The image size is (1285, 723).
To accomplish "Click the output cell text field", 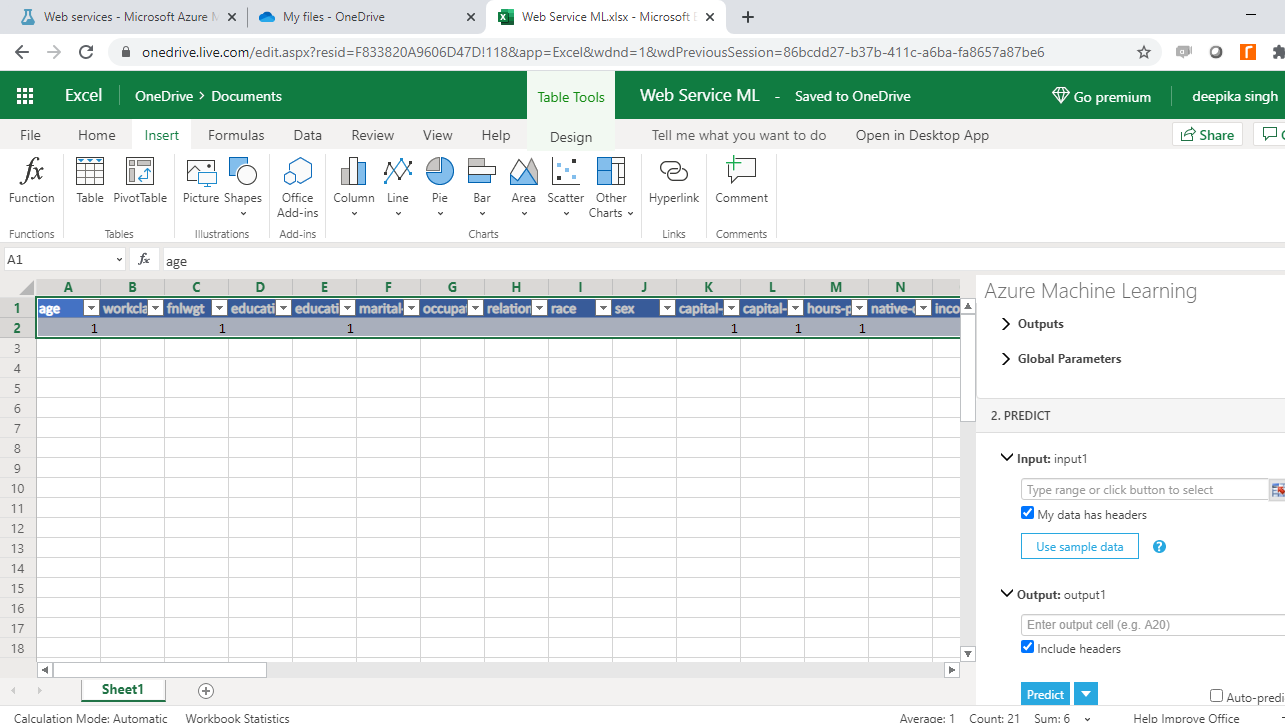I will click(1153, 624).
